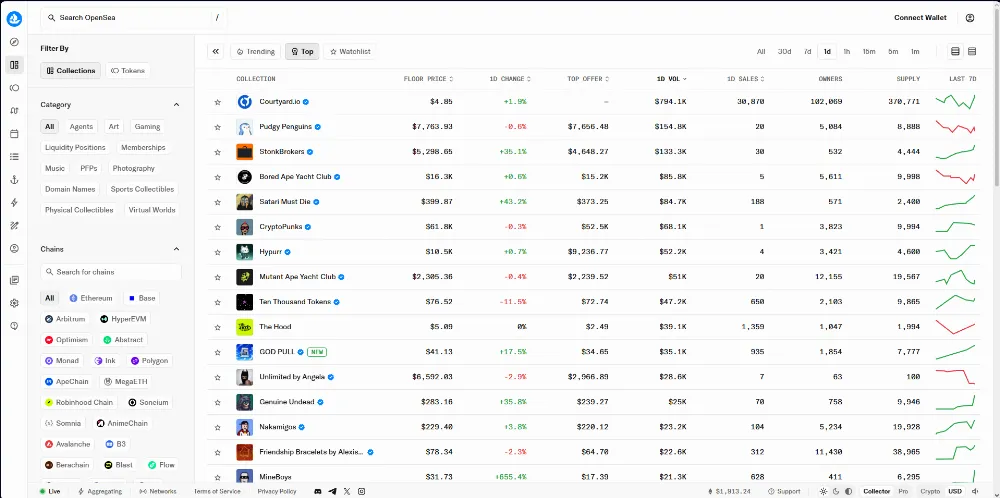The width and height of the screenshot is (1000, 498).
Task: Sort by Top Offer column
Action: (x=589, y=79)
